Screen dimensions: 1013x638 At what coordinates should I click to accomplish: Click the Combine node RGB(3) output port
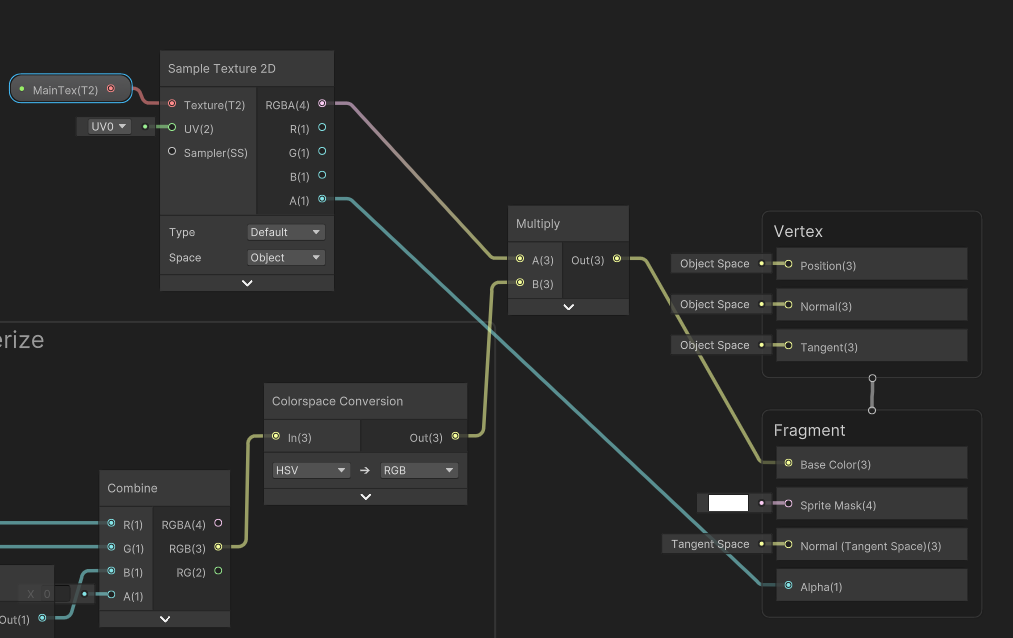coord(218,547)
